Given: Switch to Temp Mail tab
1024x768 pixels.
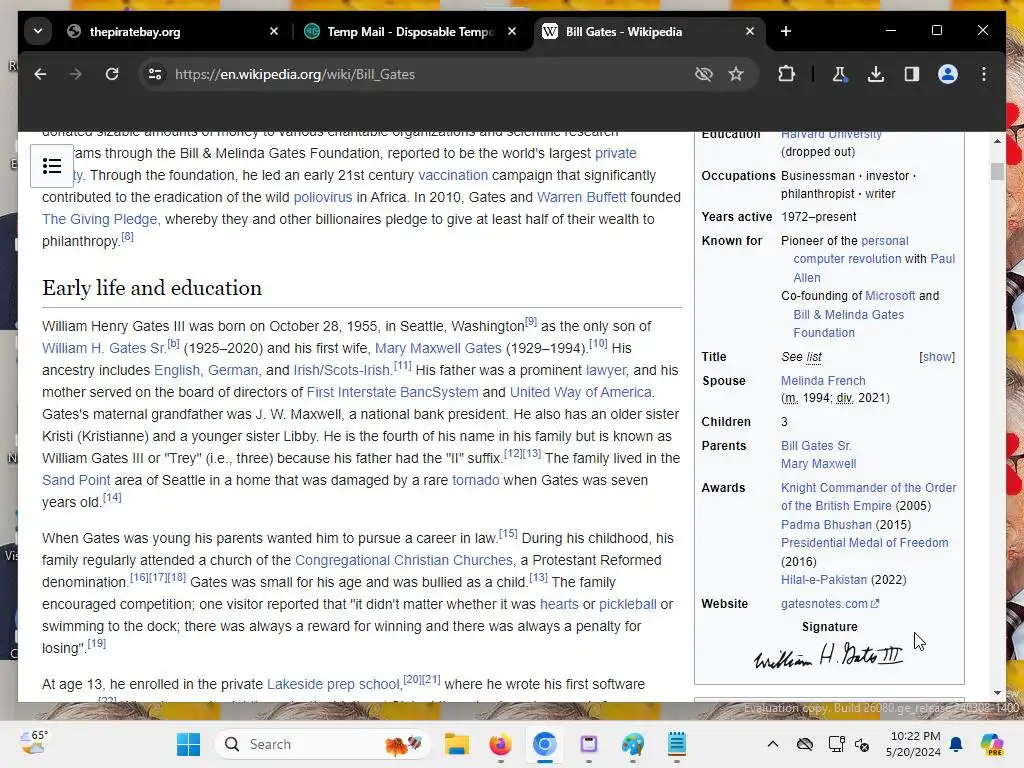Looking at the screenshot, I should tap(410, 31).
